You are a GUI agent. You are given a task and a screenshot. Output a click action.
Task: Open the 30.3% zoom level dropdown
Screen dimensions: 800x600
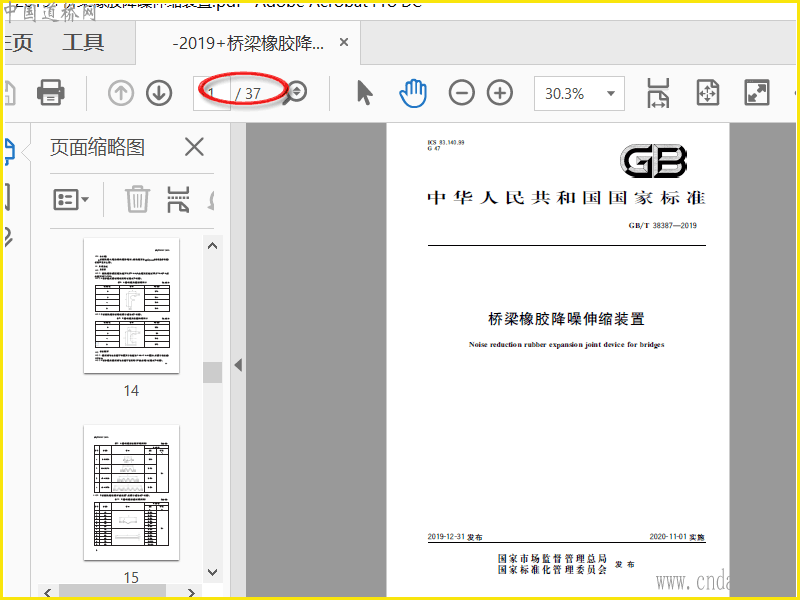click(x=579, y=93)
